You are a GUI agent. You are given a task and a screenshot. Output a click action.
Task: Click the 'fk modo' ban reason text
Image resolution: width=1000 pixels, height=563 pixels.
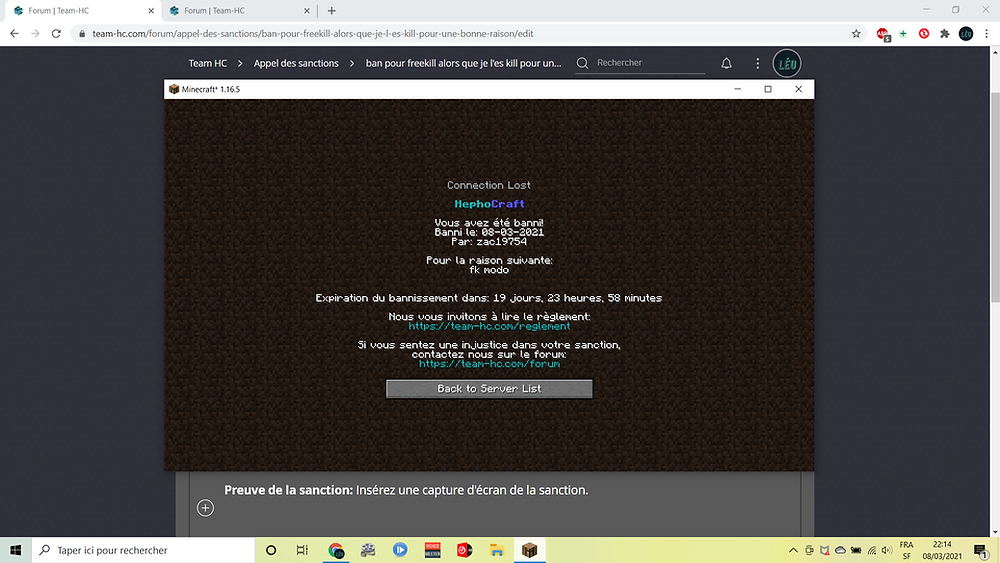coord(489,270)
